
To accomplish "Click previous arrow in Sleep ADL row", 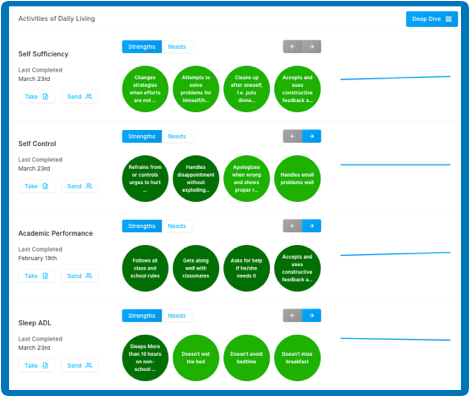I will (293, 316).
